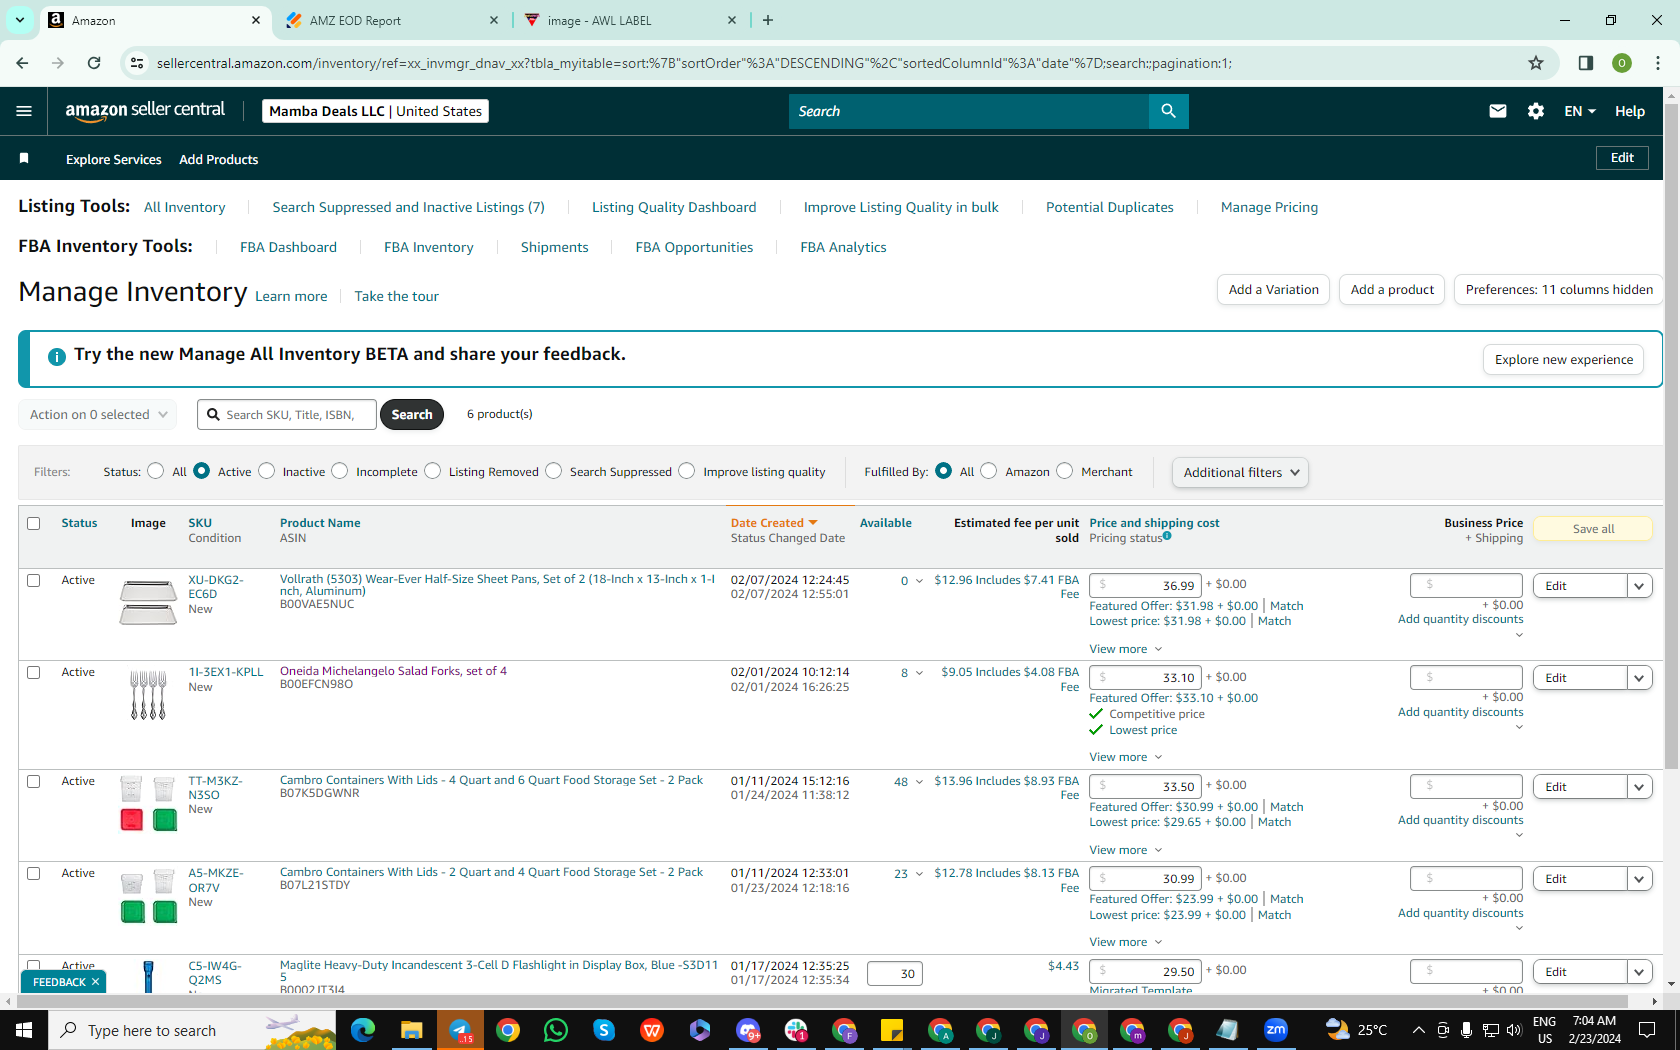Edit the 33.10 price field
Image resolution: width=1680 pixels, height=1050 pixels.
(1145, 678)
